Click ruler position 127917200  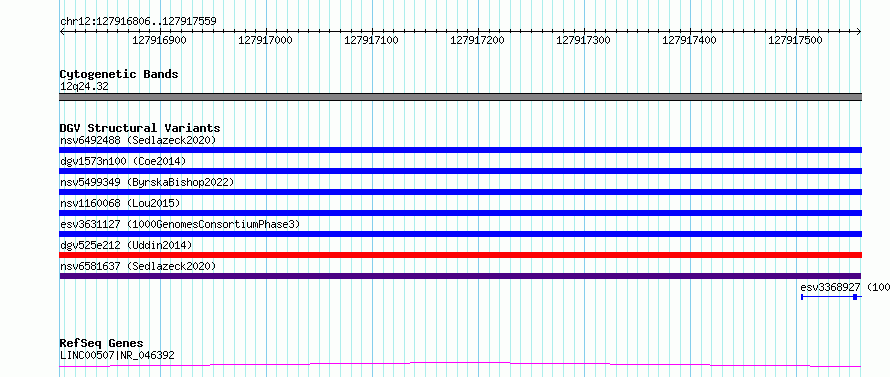[x=477, y=40]
